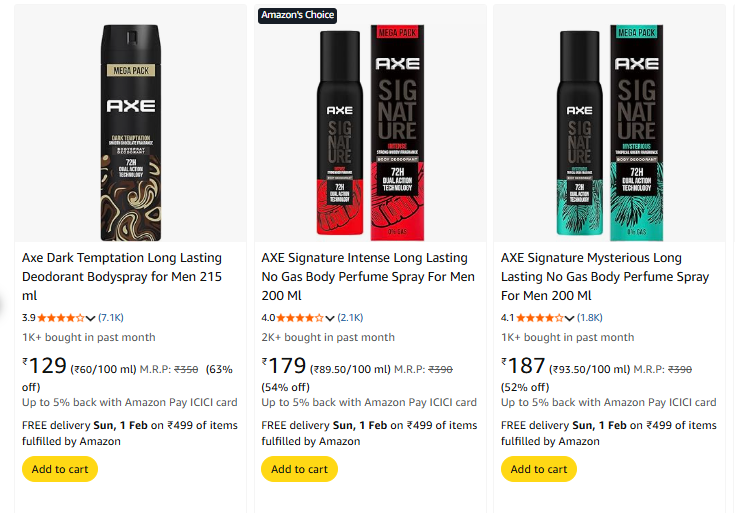Expand the rating chevron for Signature Mysterious
735x513 pixels.
(569, 318)
